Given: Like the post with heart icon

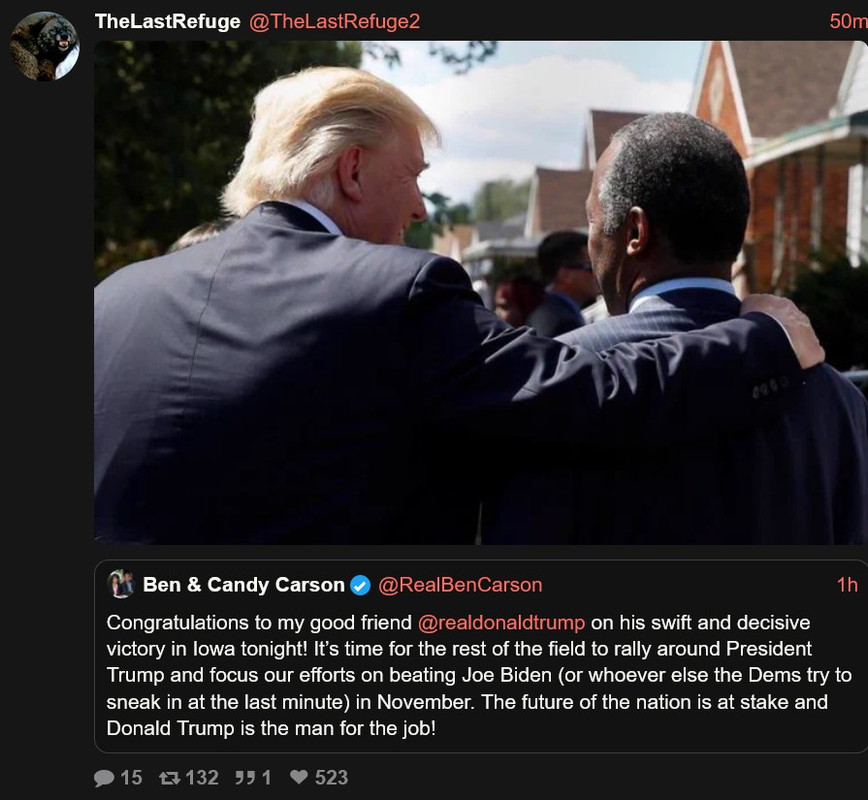Looking at the screenshot, I should 299,777.
